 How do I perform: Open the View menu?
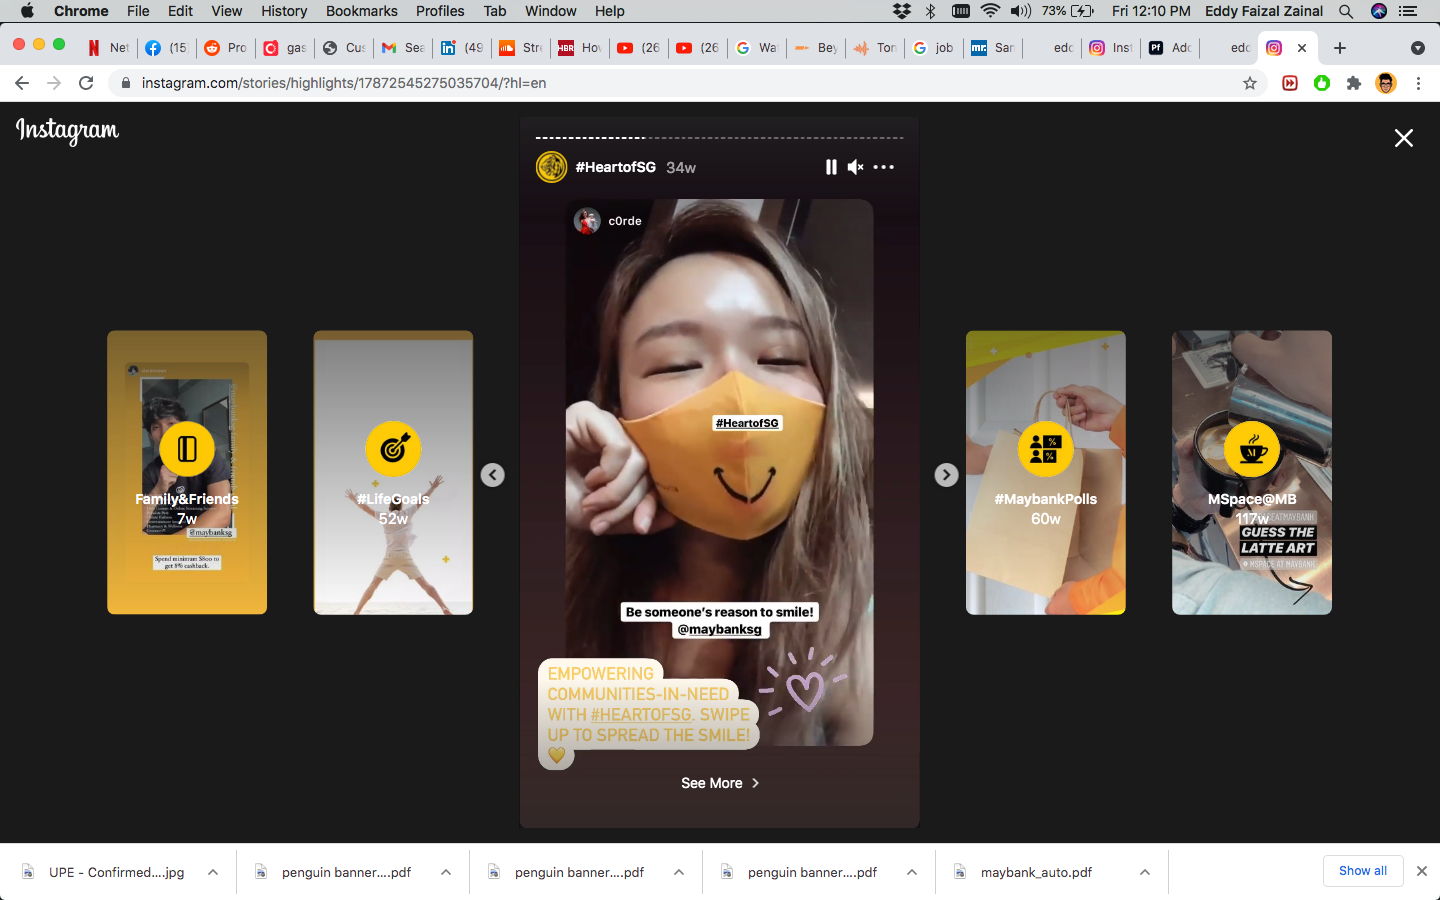point(227,11)
